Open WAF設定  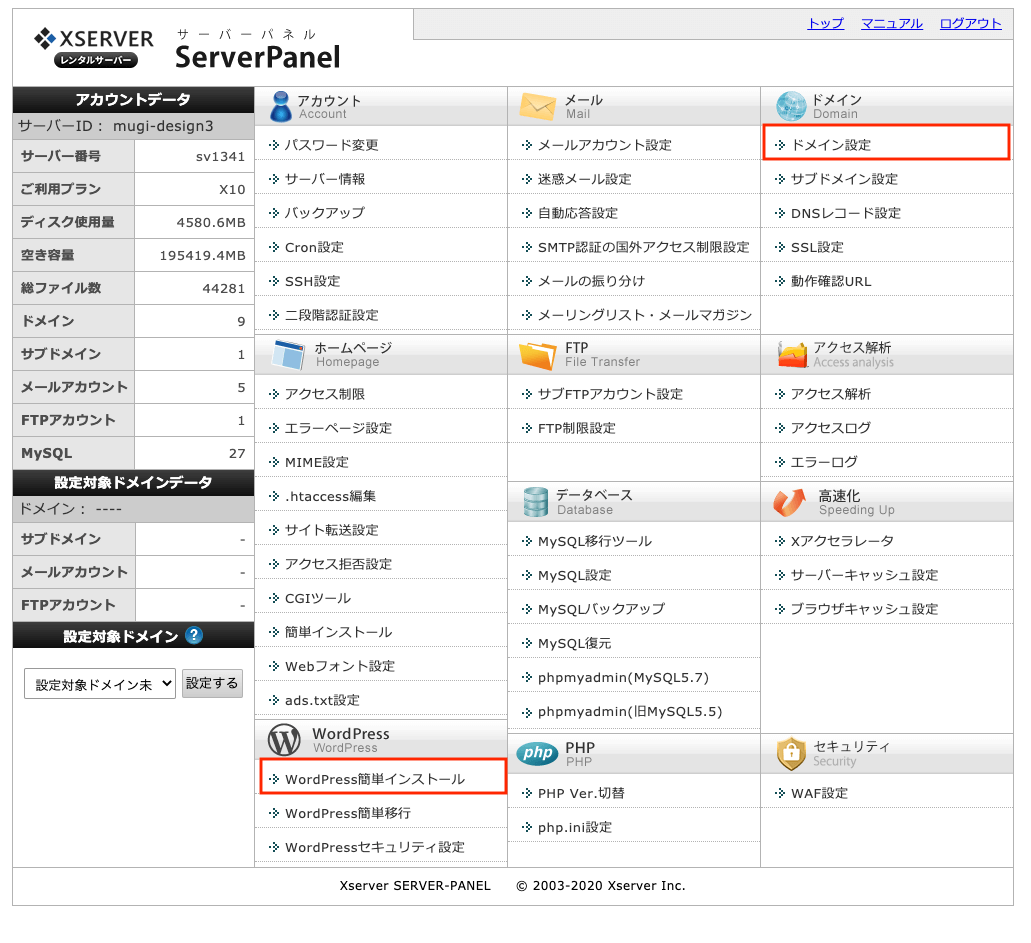coord(819,793)
